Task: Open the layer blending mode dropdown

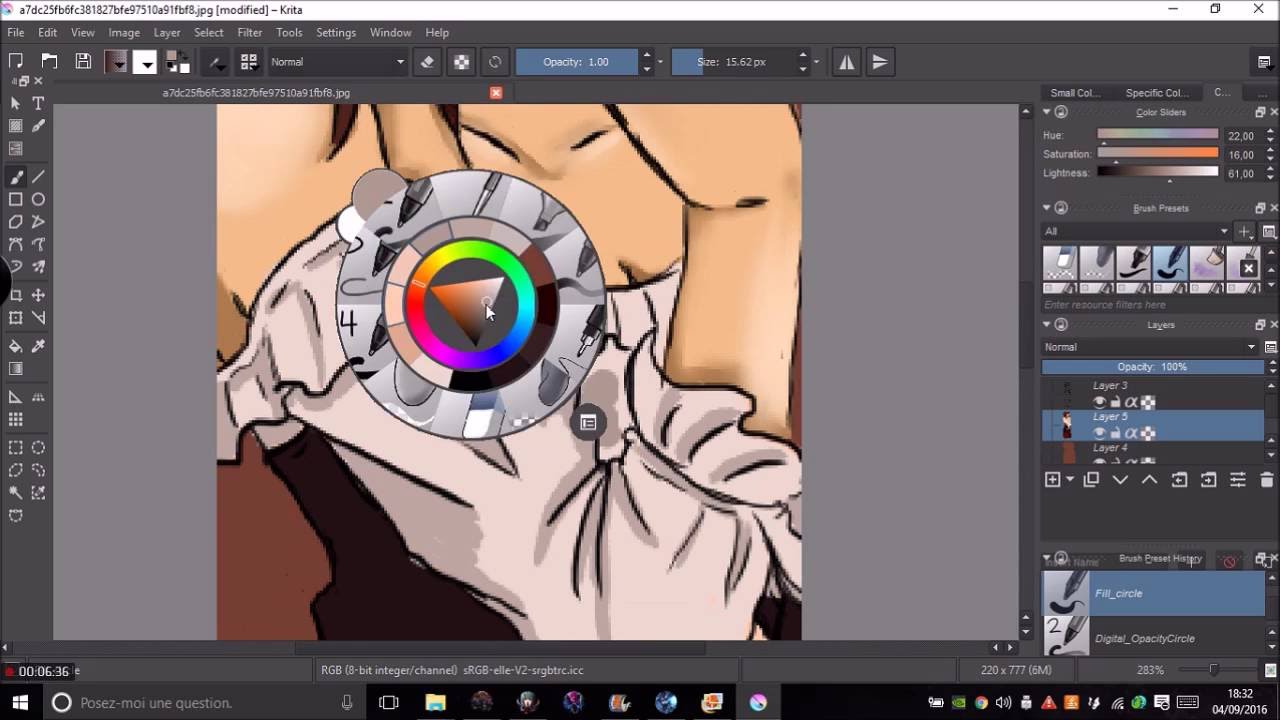Action: 1150,347
